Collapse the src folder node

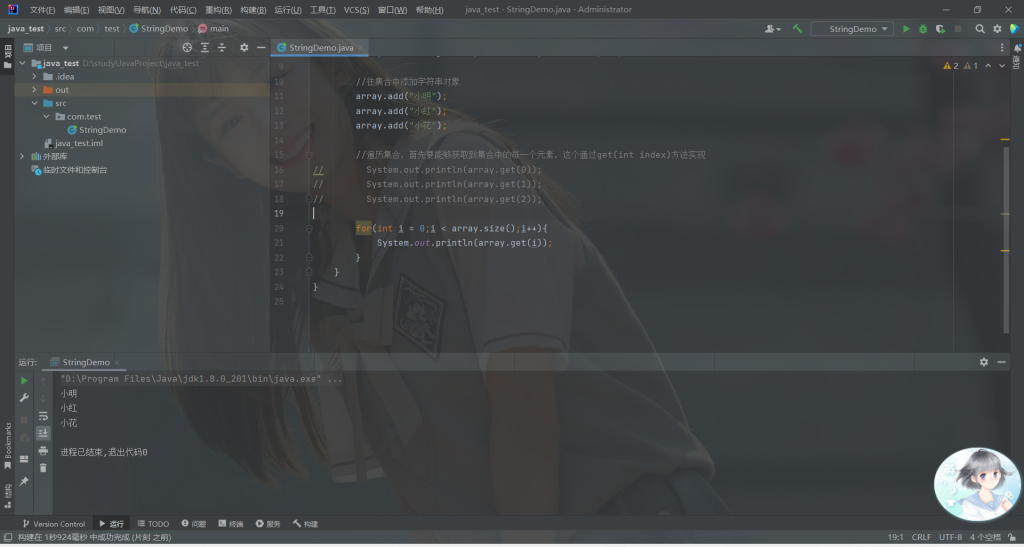click(x=35, y=103)
